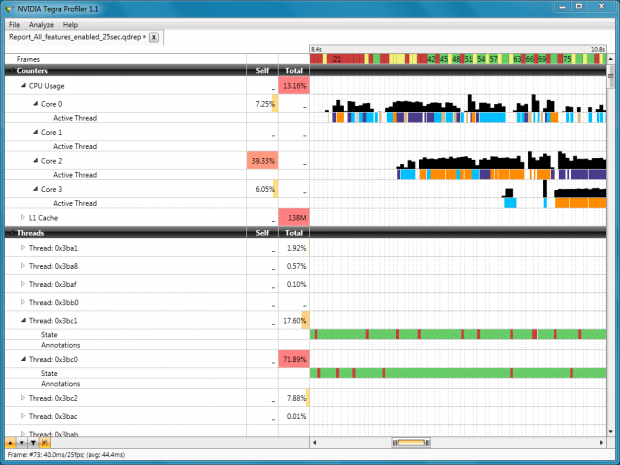The height and width of the screenshot is (465, 620).
Task: Open the File menu
Action: click(14, 25)
